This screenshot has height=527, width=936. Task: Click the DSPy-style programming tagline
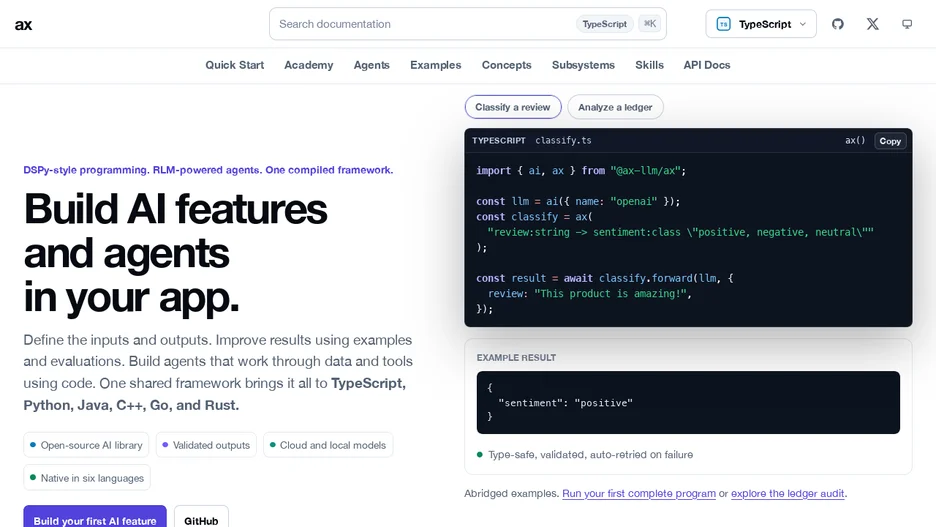208,170
